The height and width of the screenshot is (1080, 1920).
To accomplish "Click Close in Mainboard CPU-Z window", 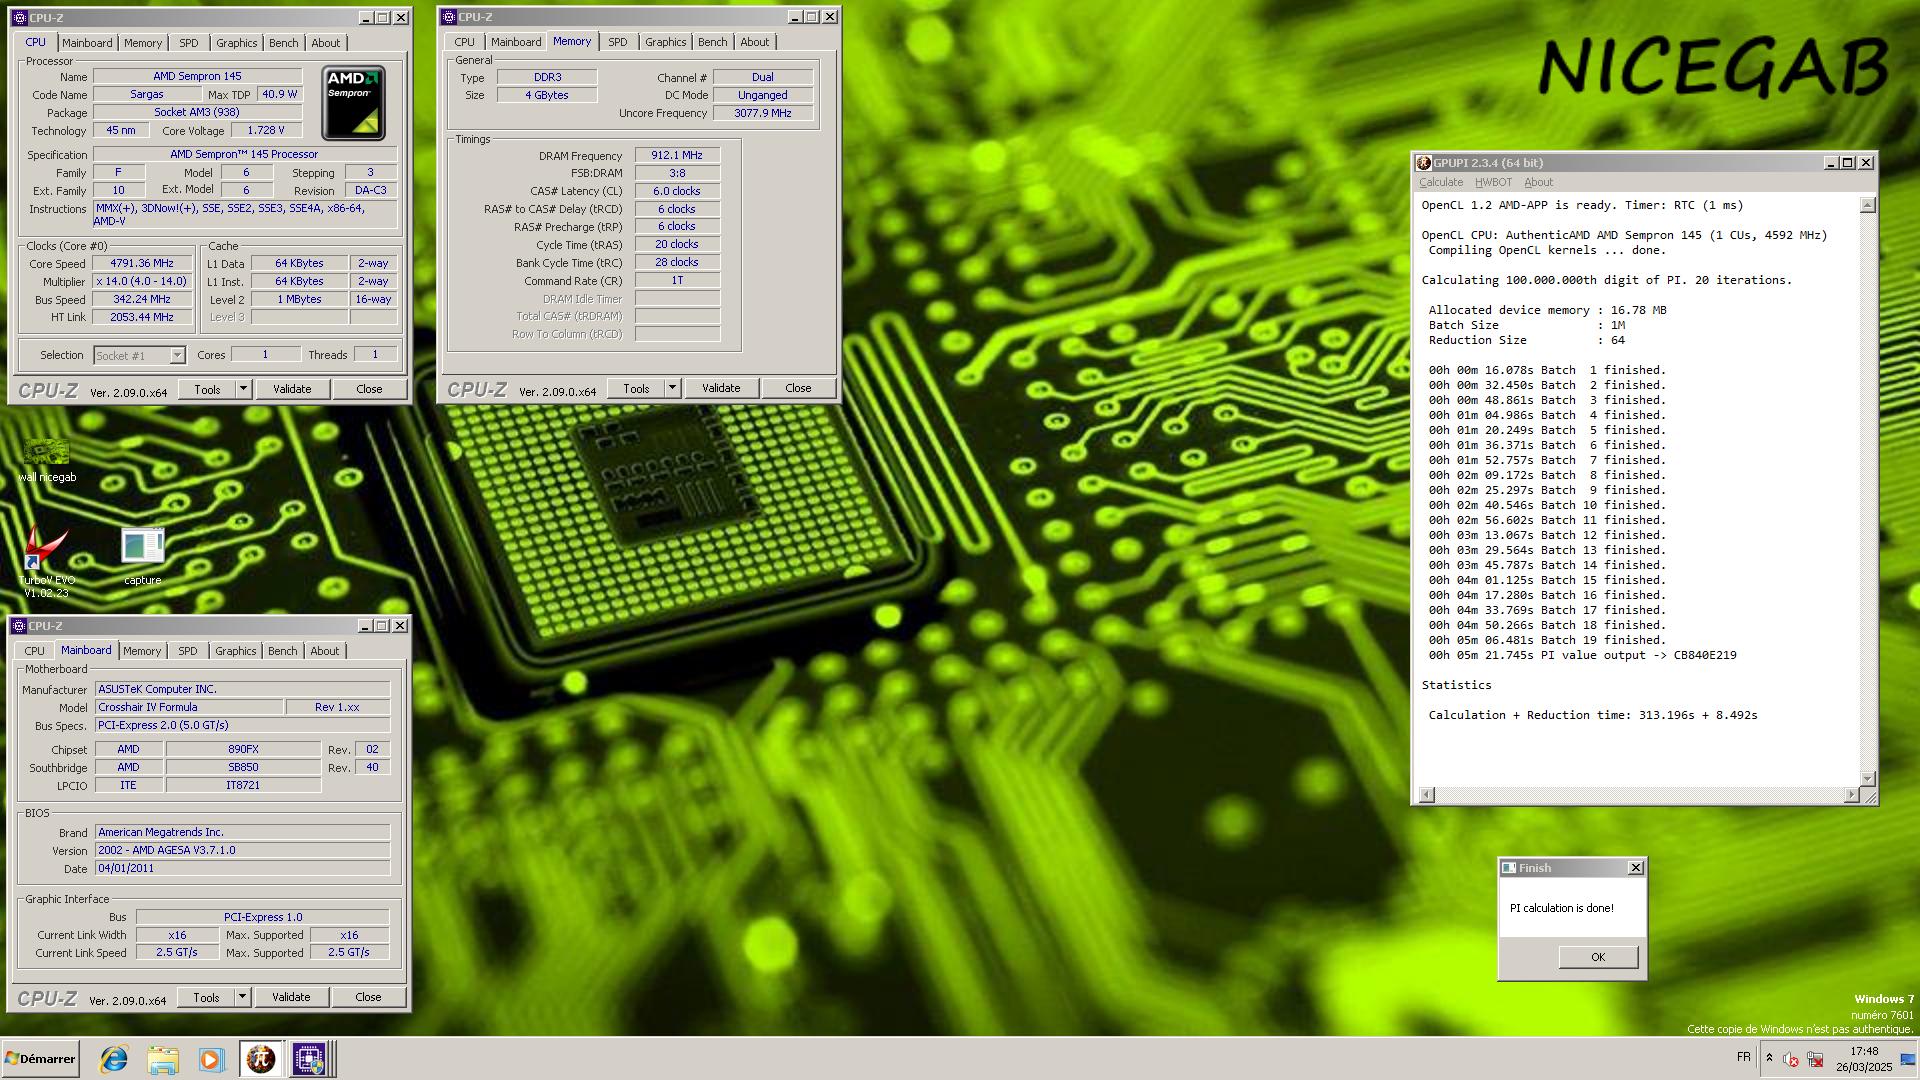I will [368, 997].
